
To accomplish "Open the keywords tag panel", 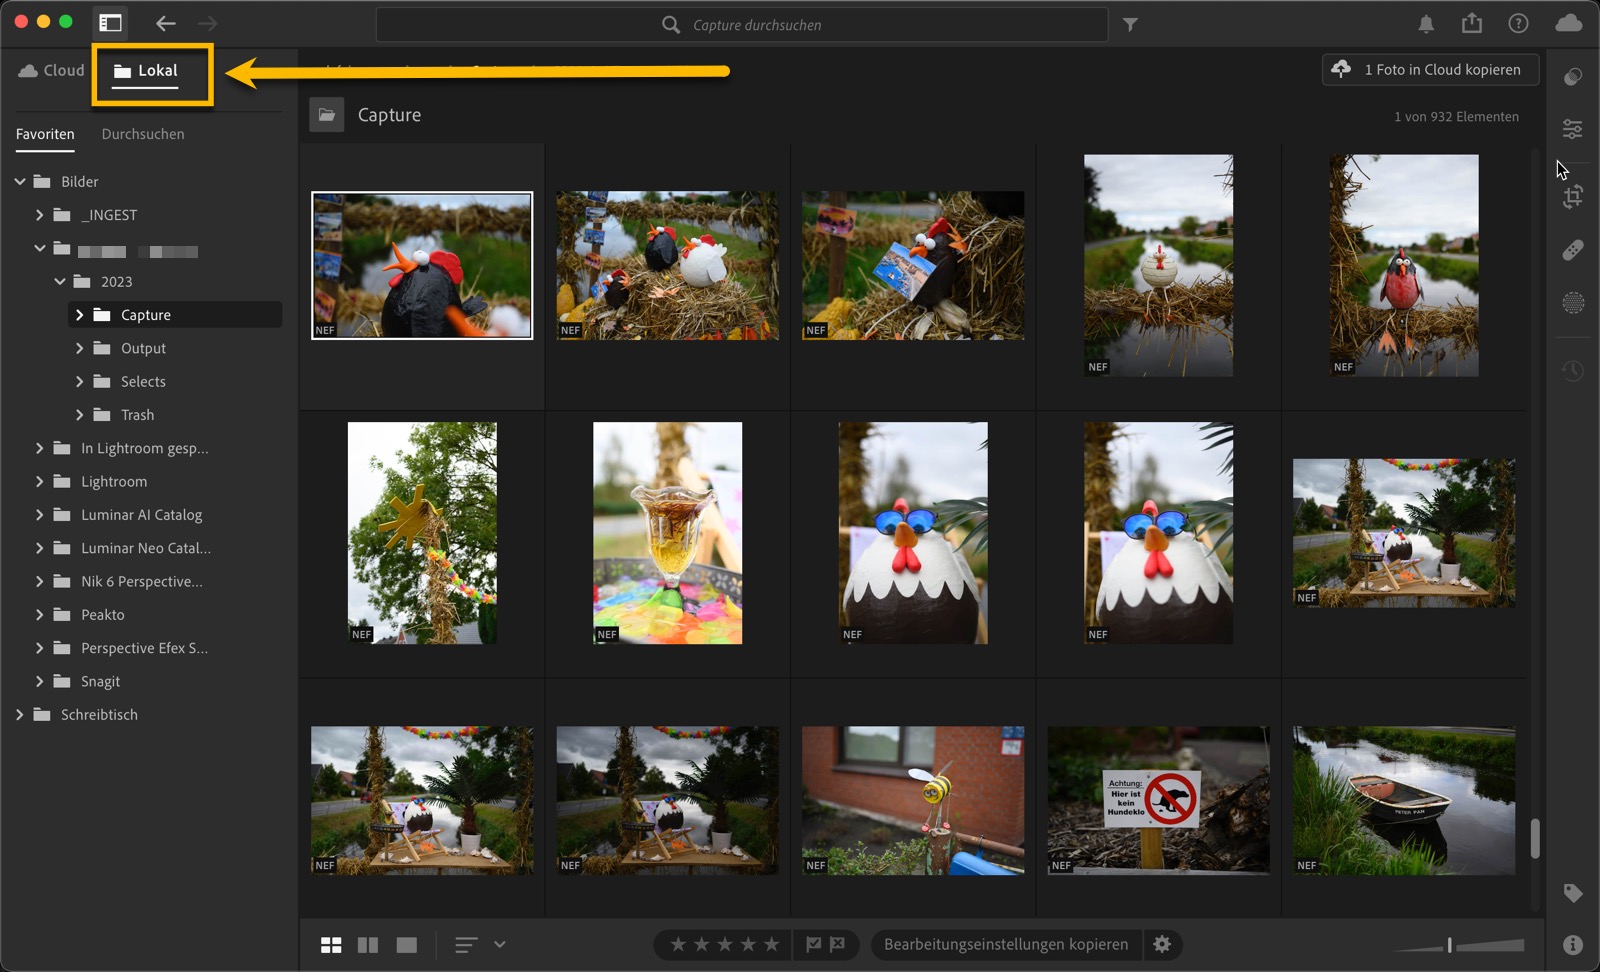I will pyautogui.click(x=1572, y=893).
